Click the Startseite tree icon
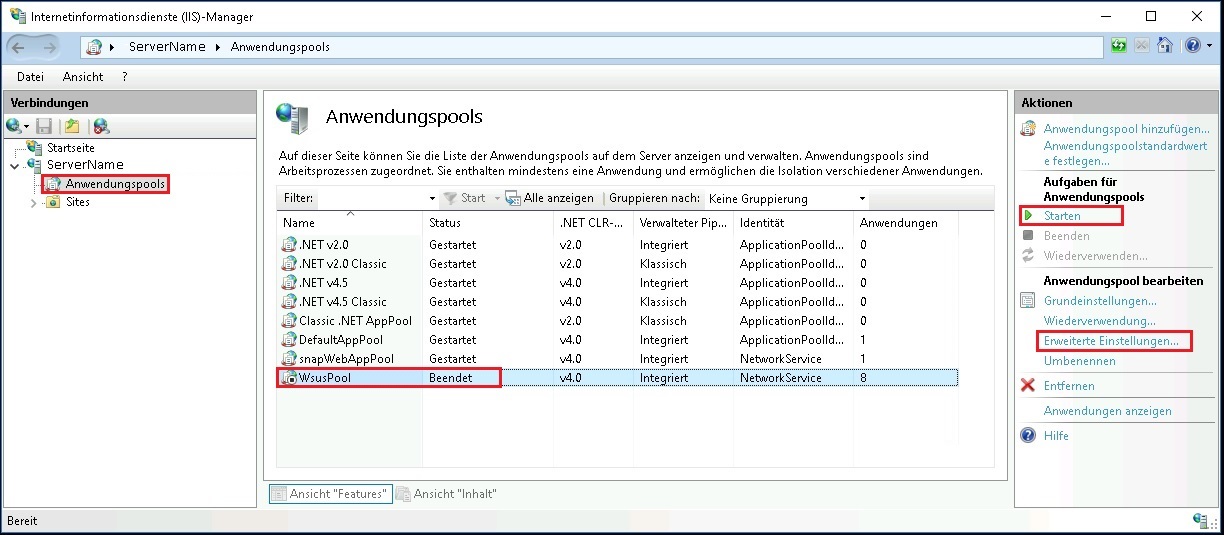 click(x=35, y=147)
